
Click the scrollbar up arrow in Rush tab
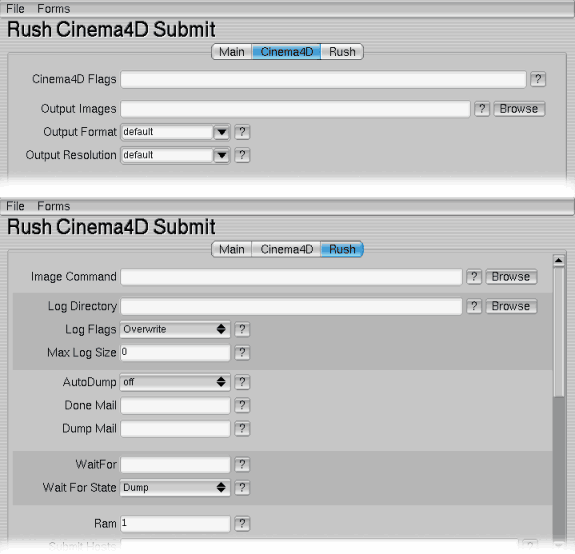[x=558, y=260]
